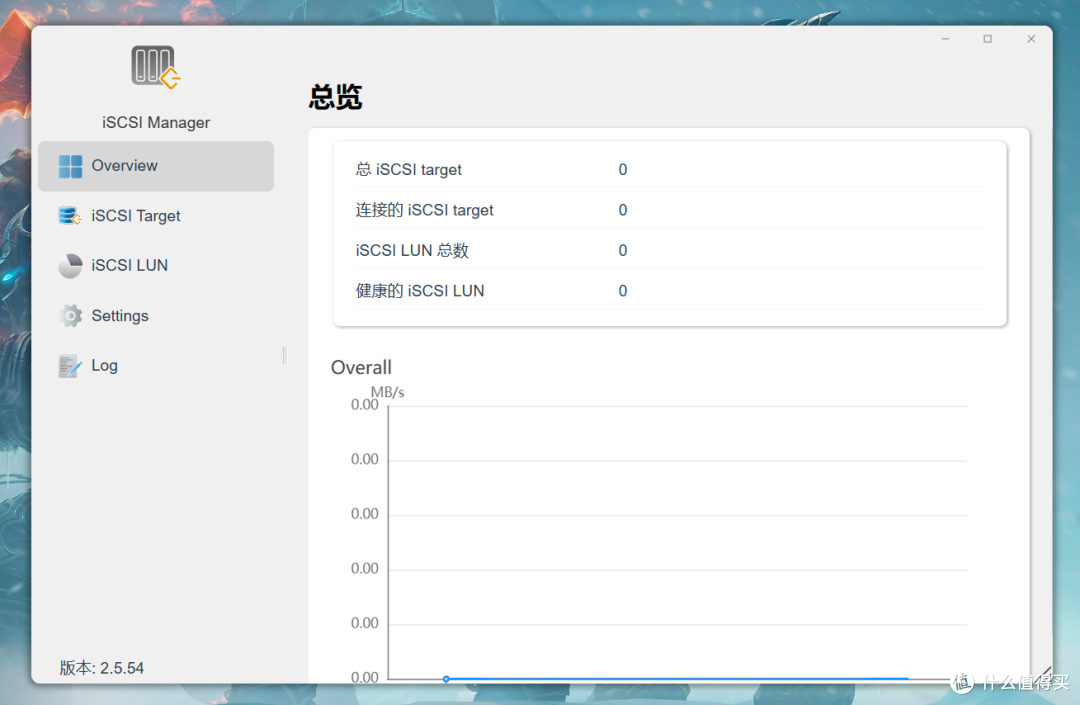Close the iSCSI Manager window
The width and height of the screenshot is (1080, 705).
(x=1031, y=39)
